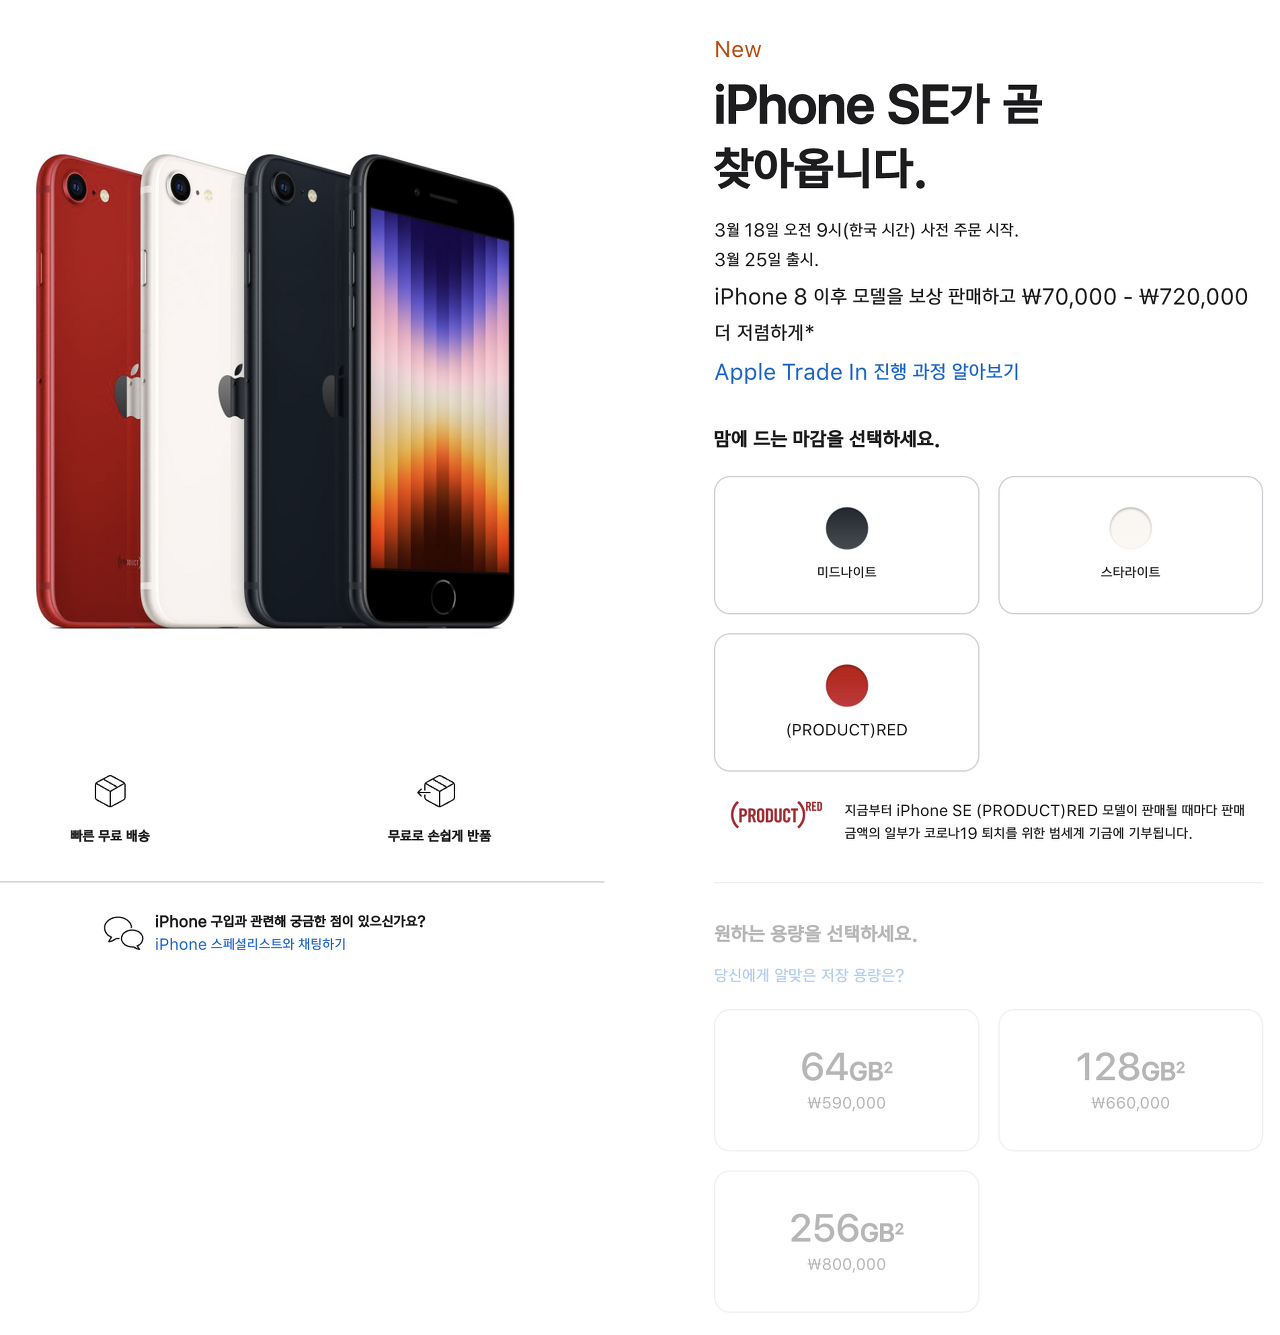
Task: Select the 미드나이트 finish option
Action: (x=846, y=545)
